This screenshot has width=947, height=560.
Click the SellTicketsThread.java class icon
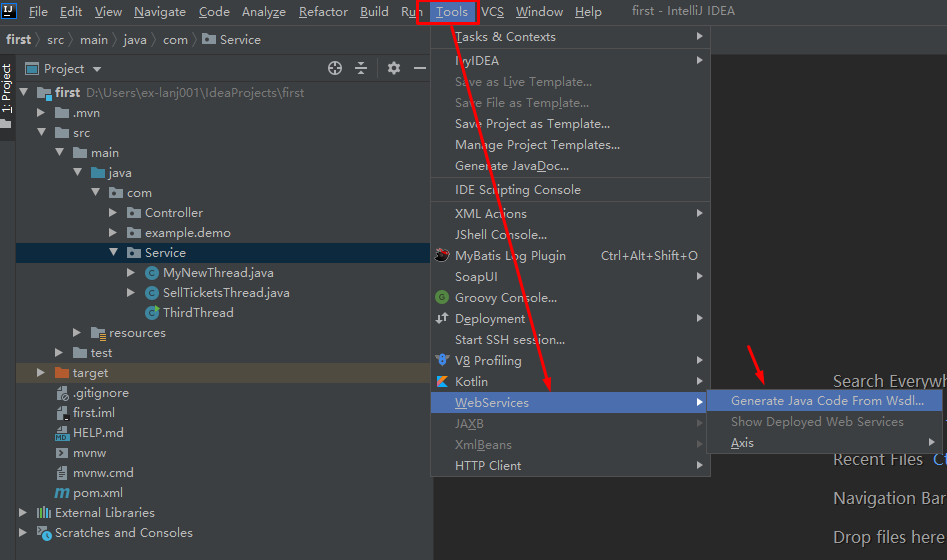[152, 293]
